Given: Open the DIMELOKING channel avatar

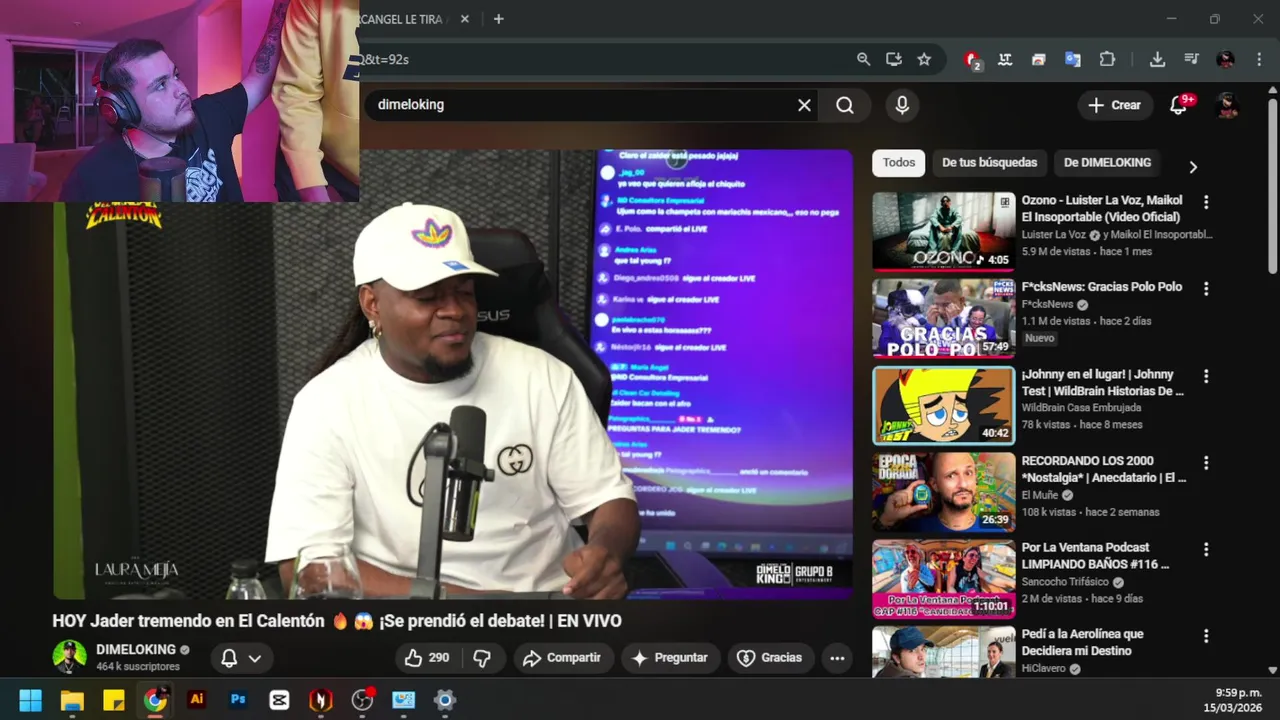Looking at the screenshot, I should tap(70, 657).
